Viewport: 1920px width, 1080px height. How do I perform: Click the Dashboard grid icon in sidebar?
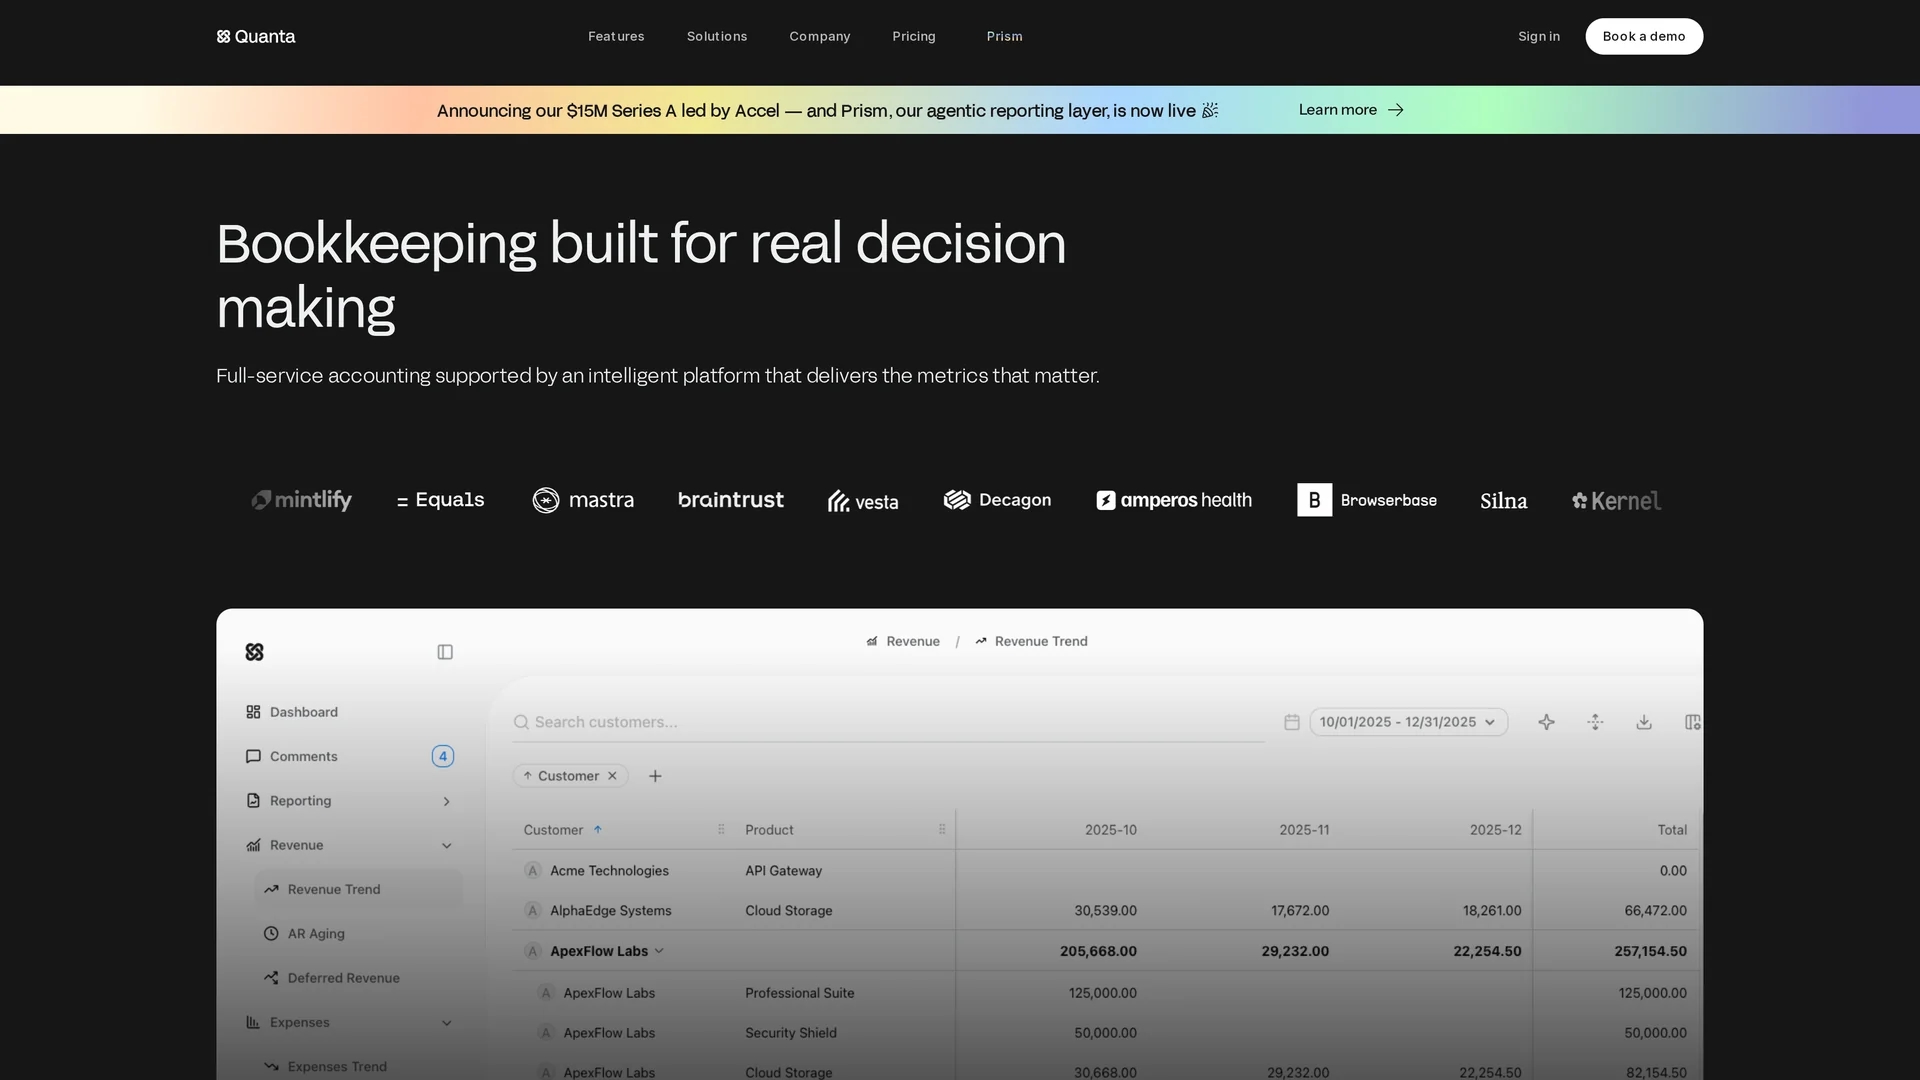coord(253,712)
